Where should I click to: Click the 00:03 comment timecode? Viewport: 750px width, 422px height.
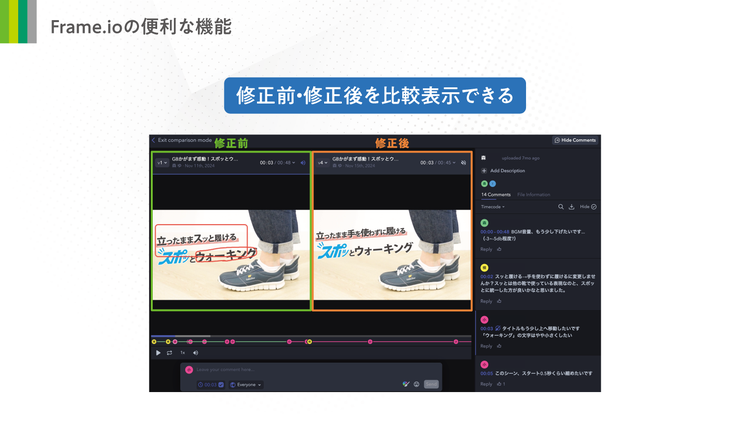click(486, 329)
